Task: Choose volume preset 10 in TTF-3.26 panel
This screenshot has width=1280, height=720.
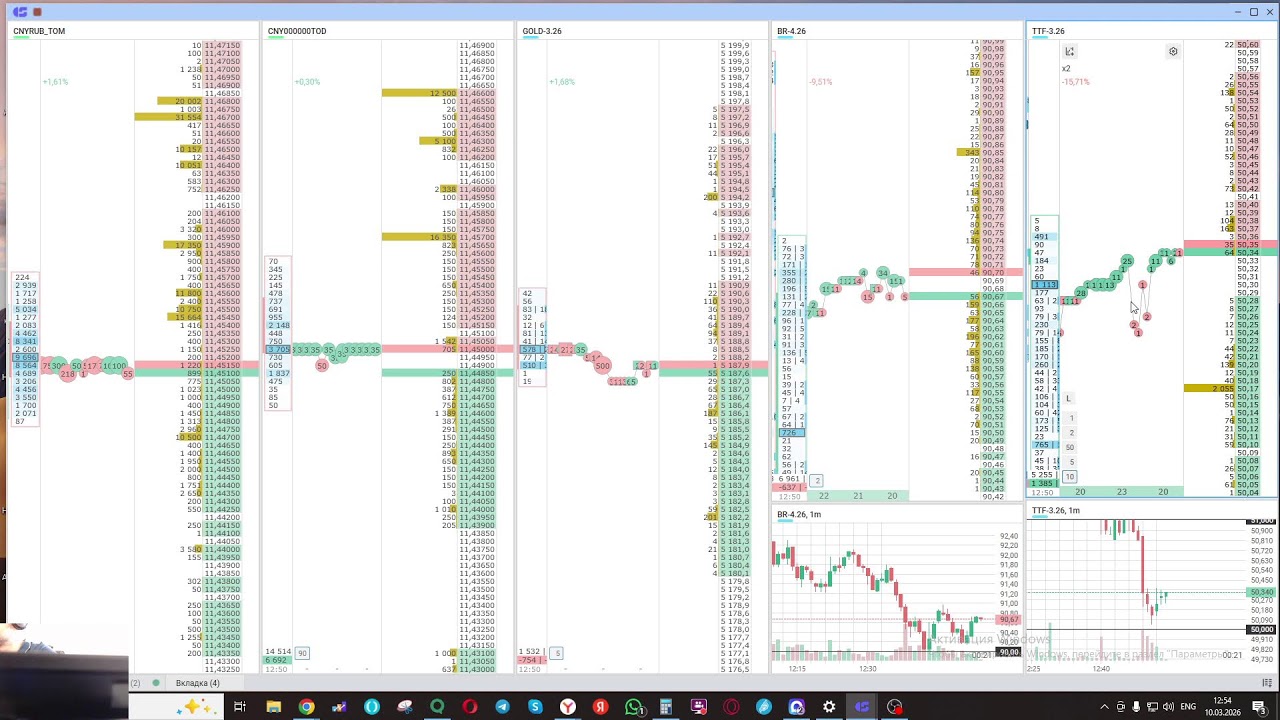Action: 1070,476
